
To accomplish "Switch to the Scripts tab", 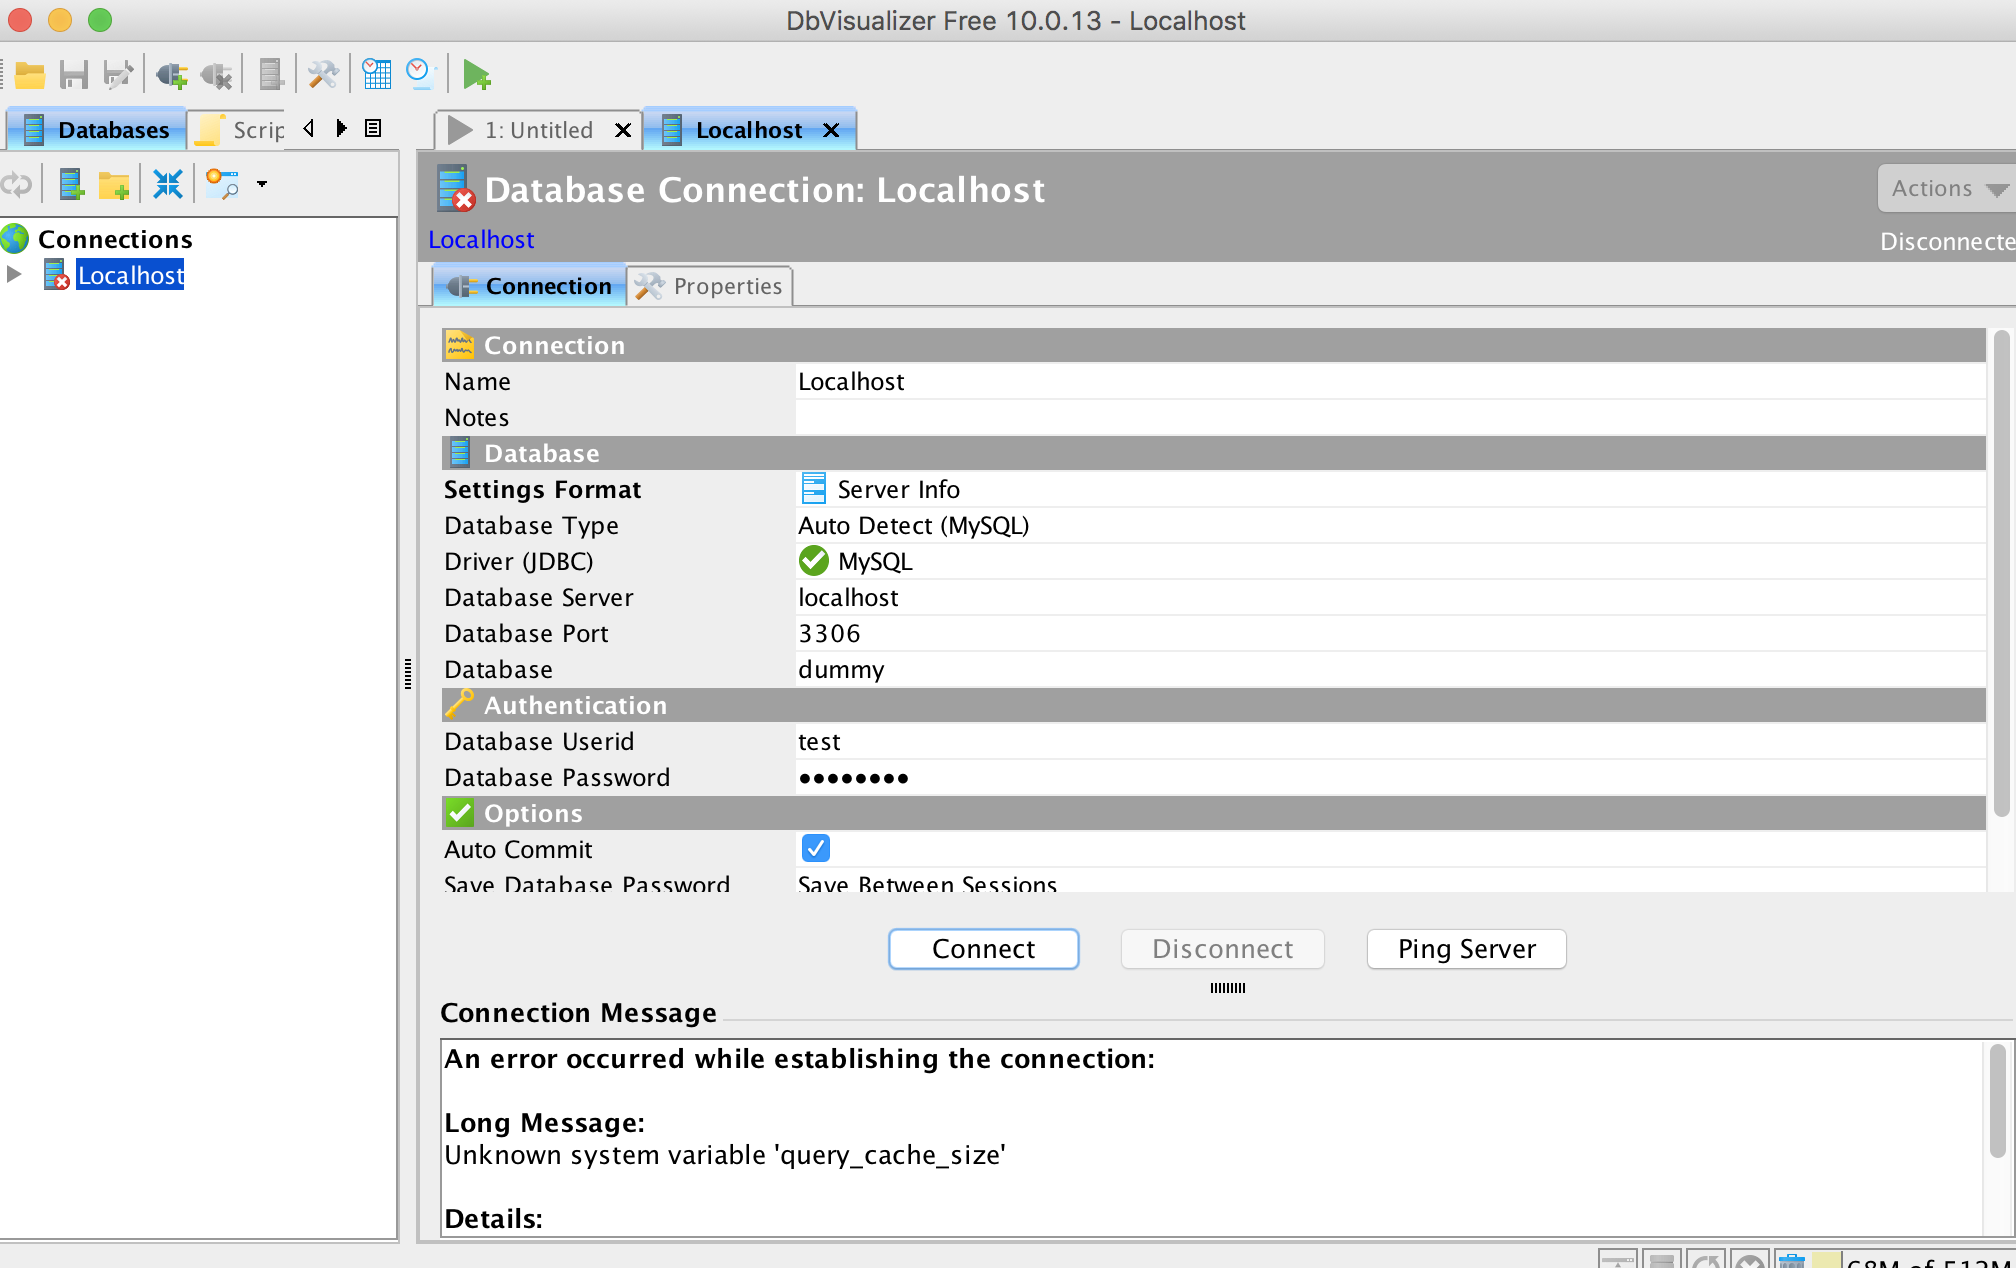I will (x=238, y=130).
